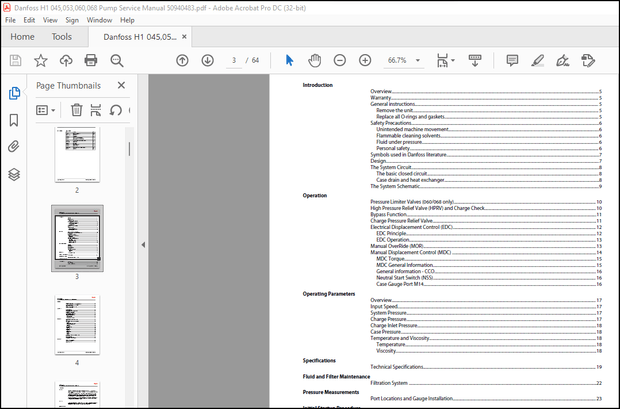This screenshot has width=620, height=409.
Task: Open the Edit menu
Action: point(29,20)
